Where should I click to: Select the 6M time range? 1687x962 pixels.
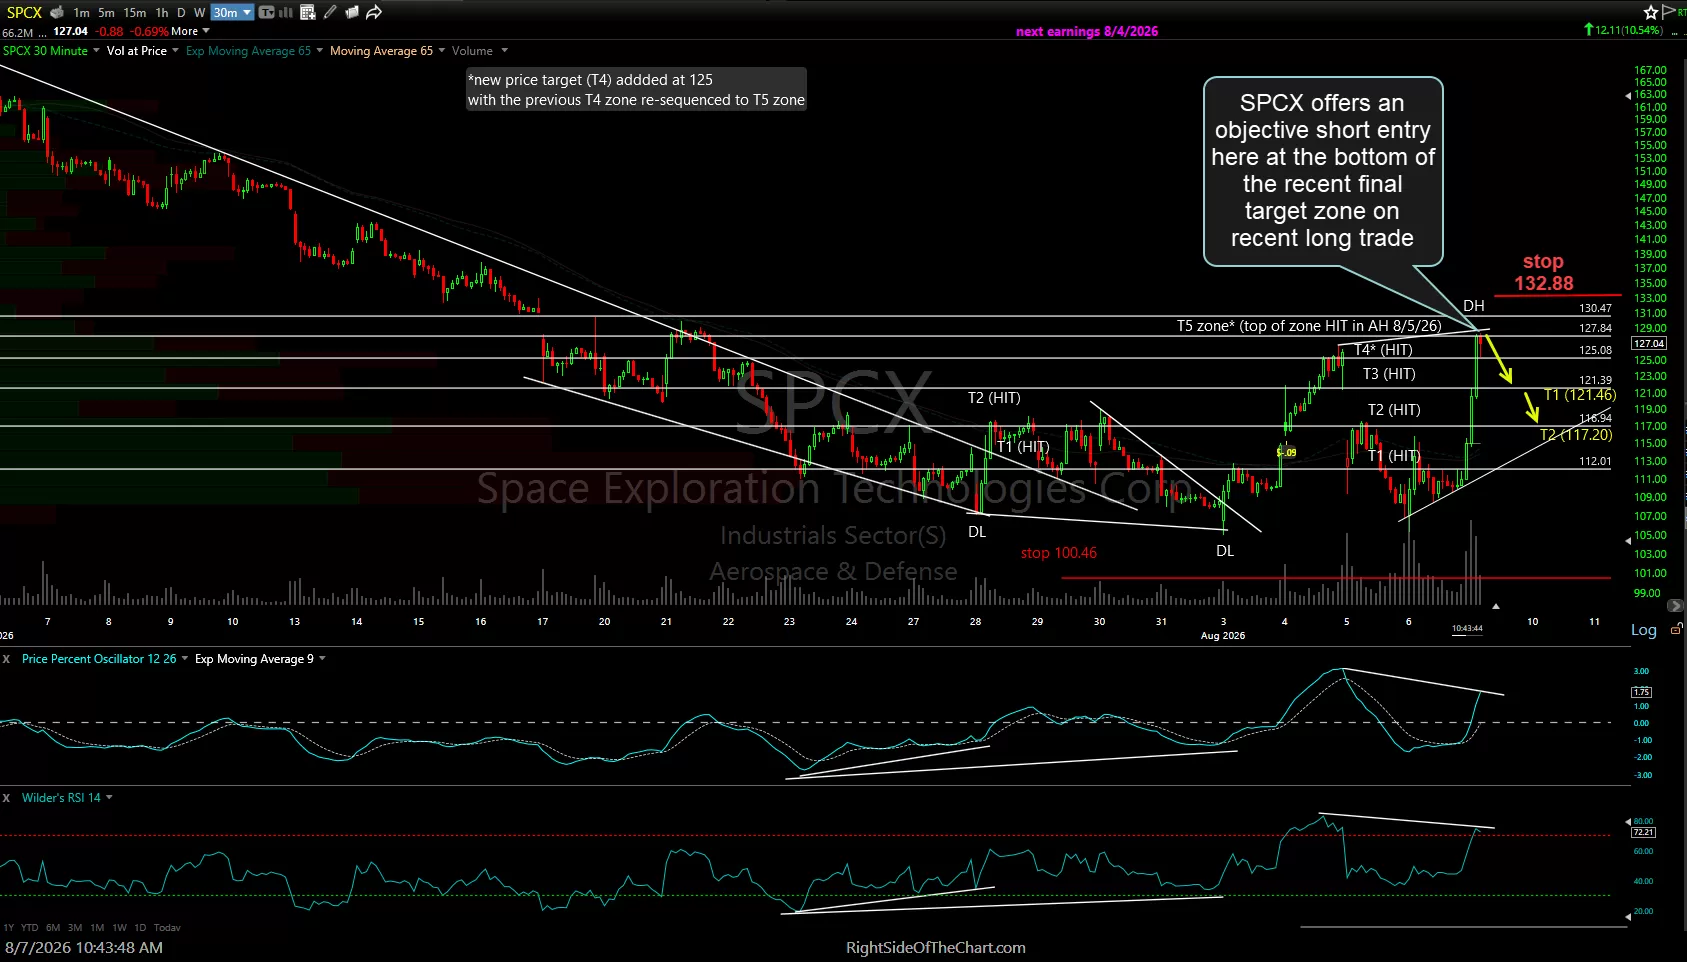[53, 928]
